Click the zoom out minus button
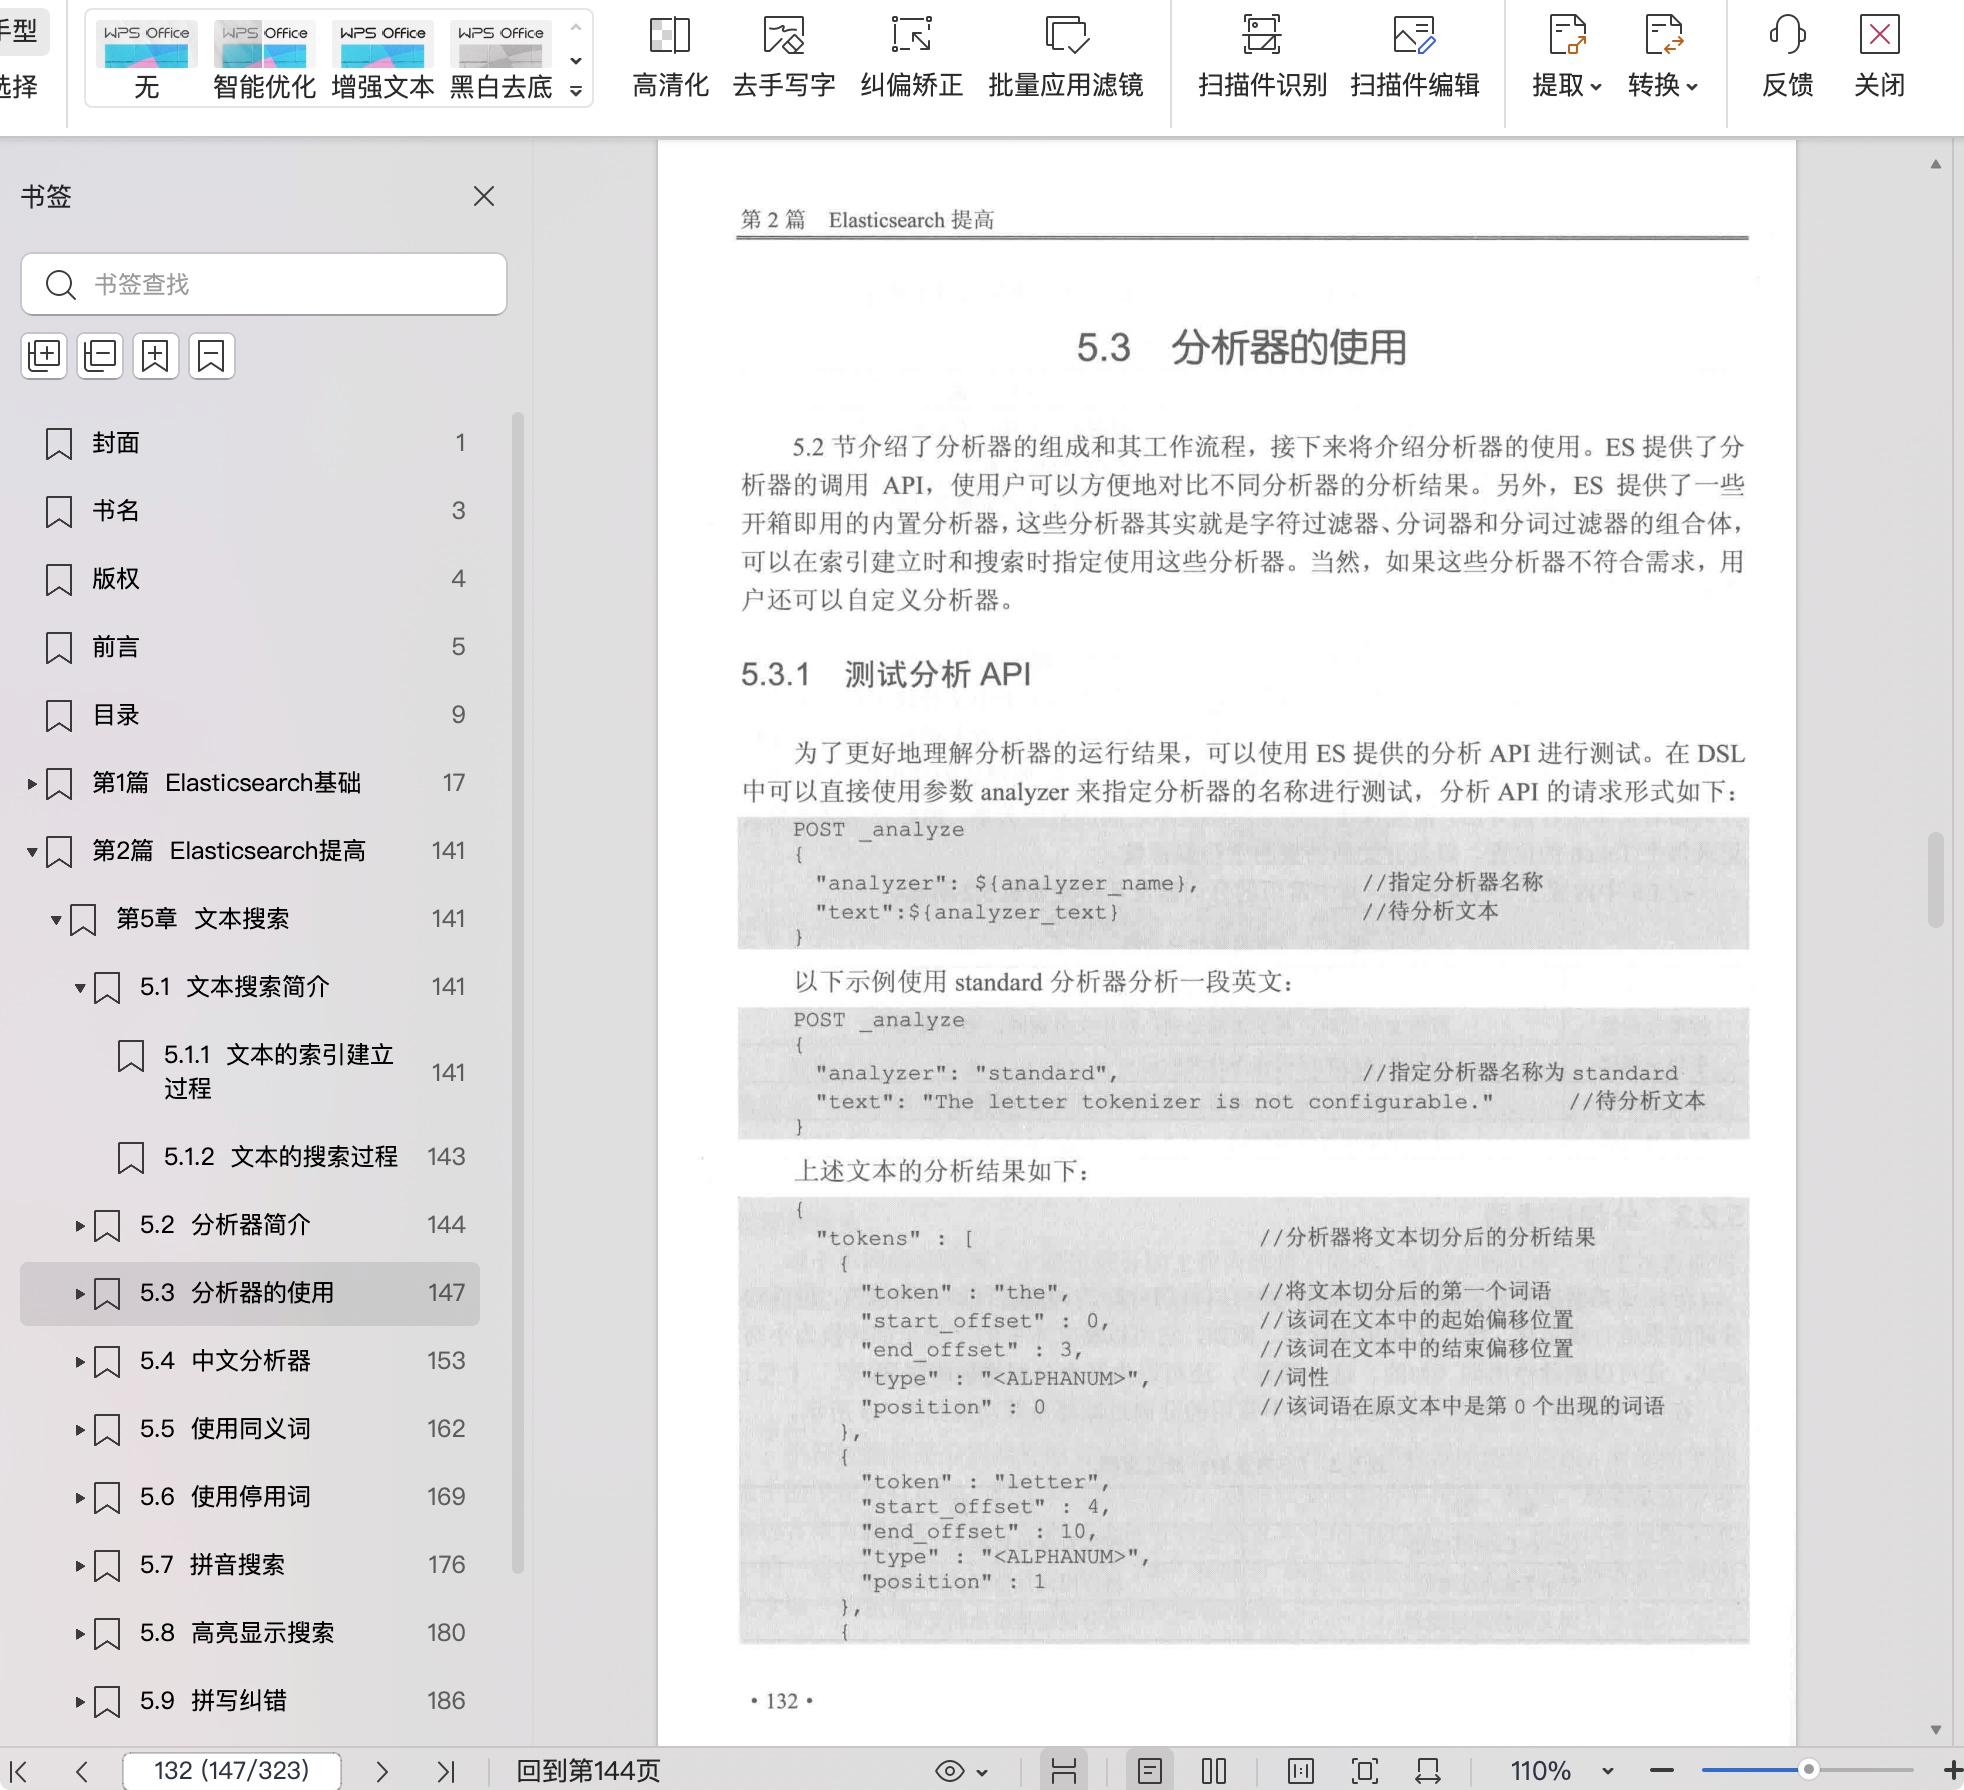Viewport: 1964px width, 1790px height. pyautogui.click(x=1661, y=1770)
